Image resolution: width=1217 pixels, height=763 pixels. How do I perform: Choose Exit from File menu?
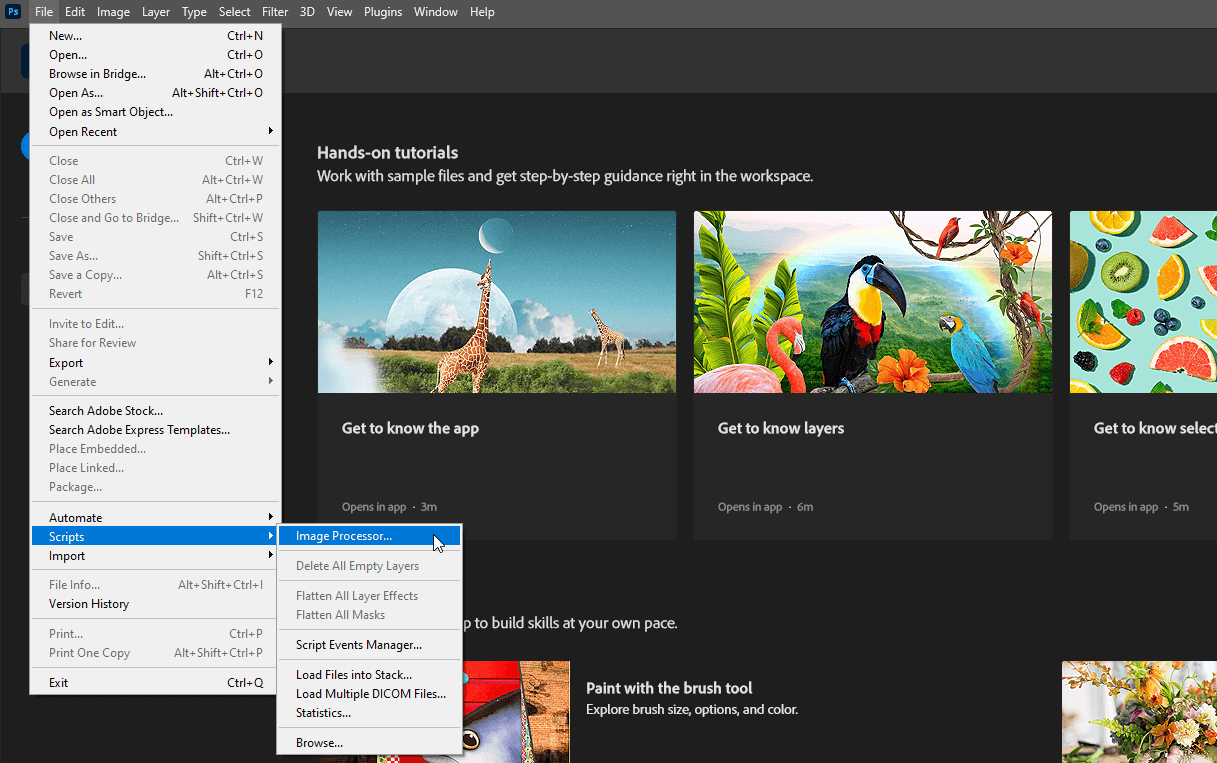tap(156, 683)
